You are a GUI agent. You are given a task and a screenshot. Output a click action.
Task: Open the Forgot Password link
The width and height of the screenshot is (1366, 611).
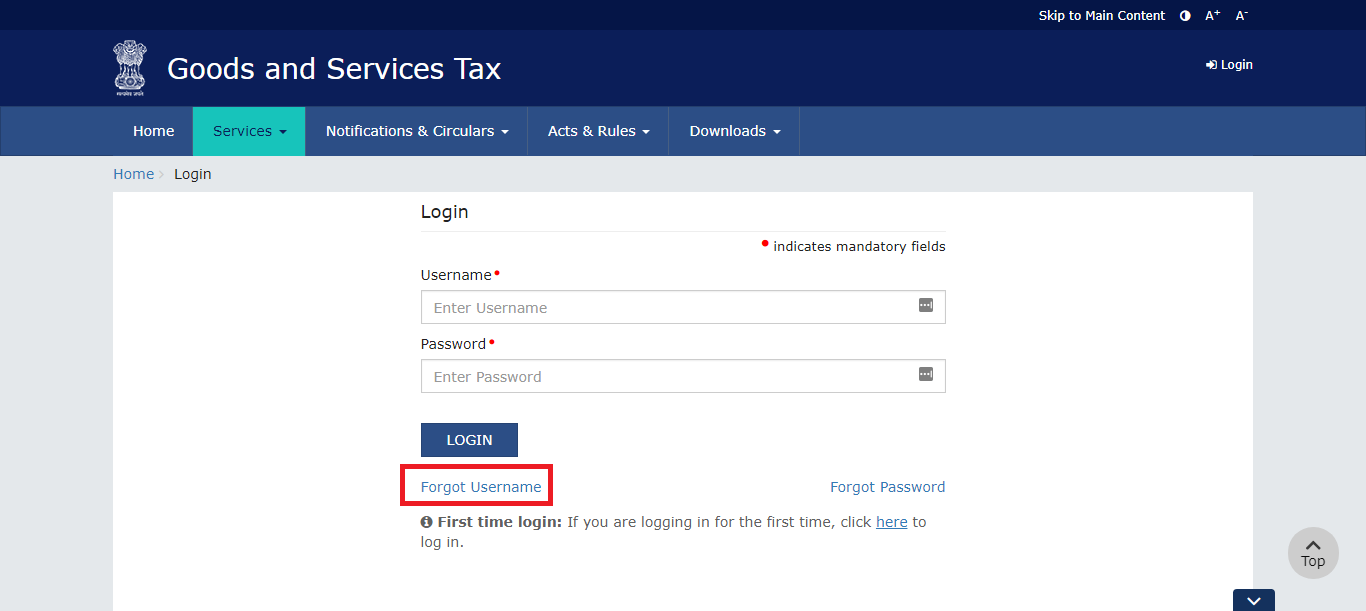click(x=887, y=487)
